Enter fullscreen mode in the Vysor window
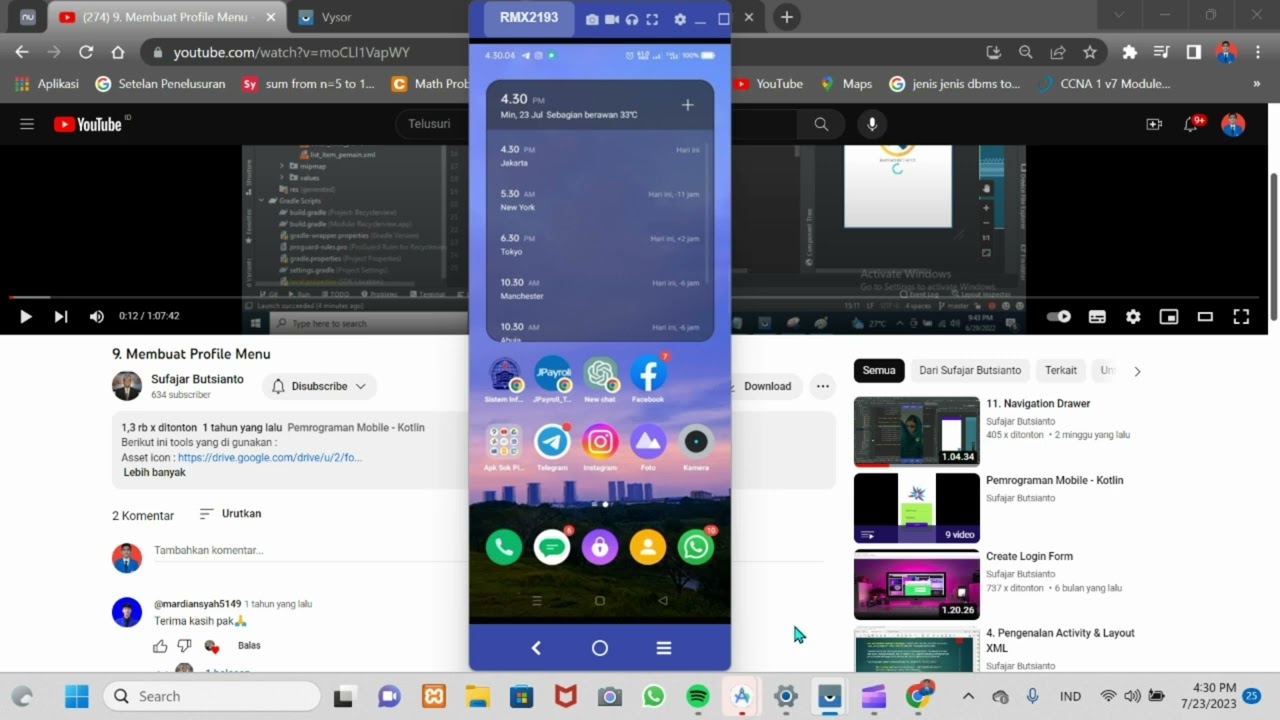 pyautogui.click(x=652, y=20)
